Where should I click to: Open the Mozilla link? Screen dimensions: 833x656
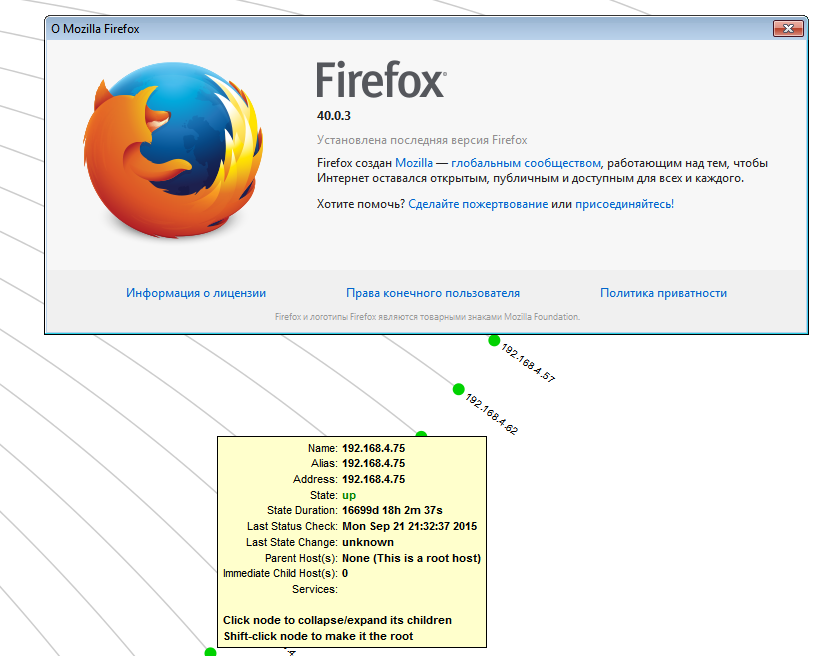[x=414, y=163]
